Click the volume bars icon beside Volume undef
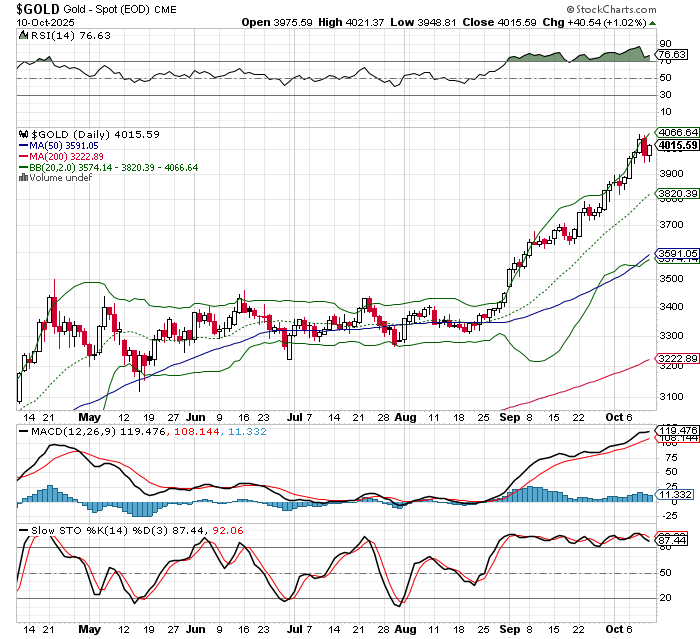The image size is (700, 639). (22, 177)
